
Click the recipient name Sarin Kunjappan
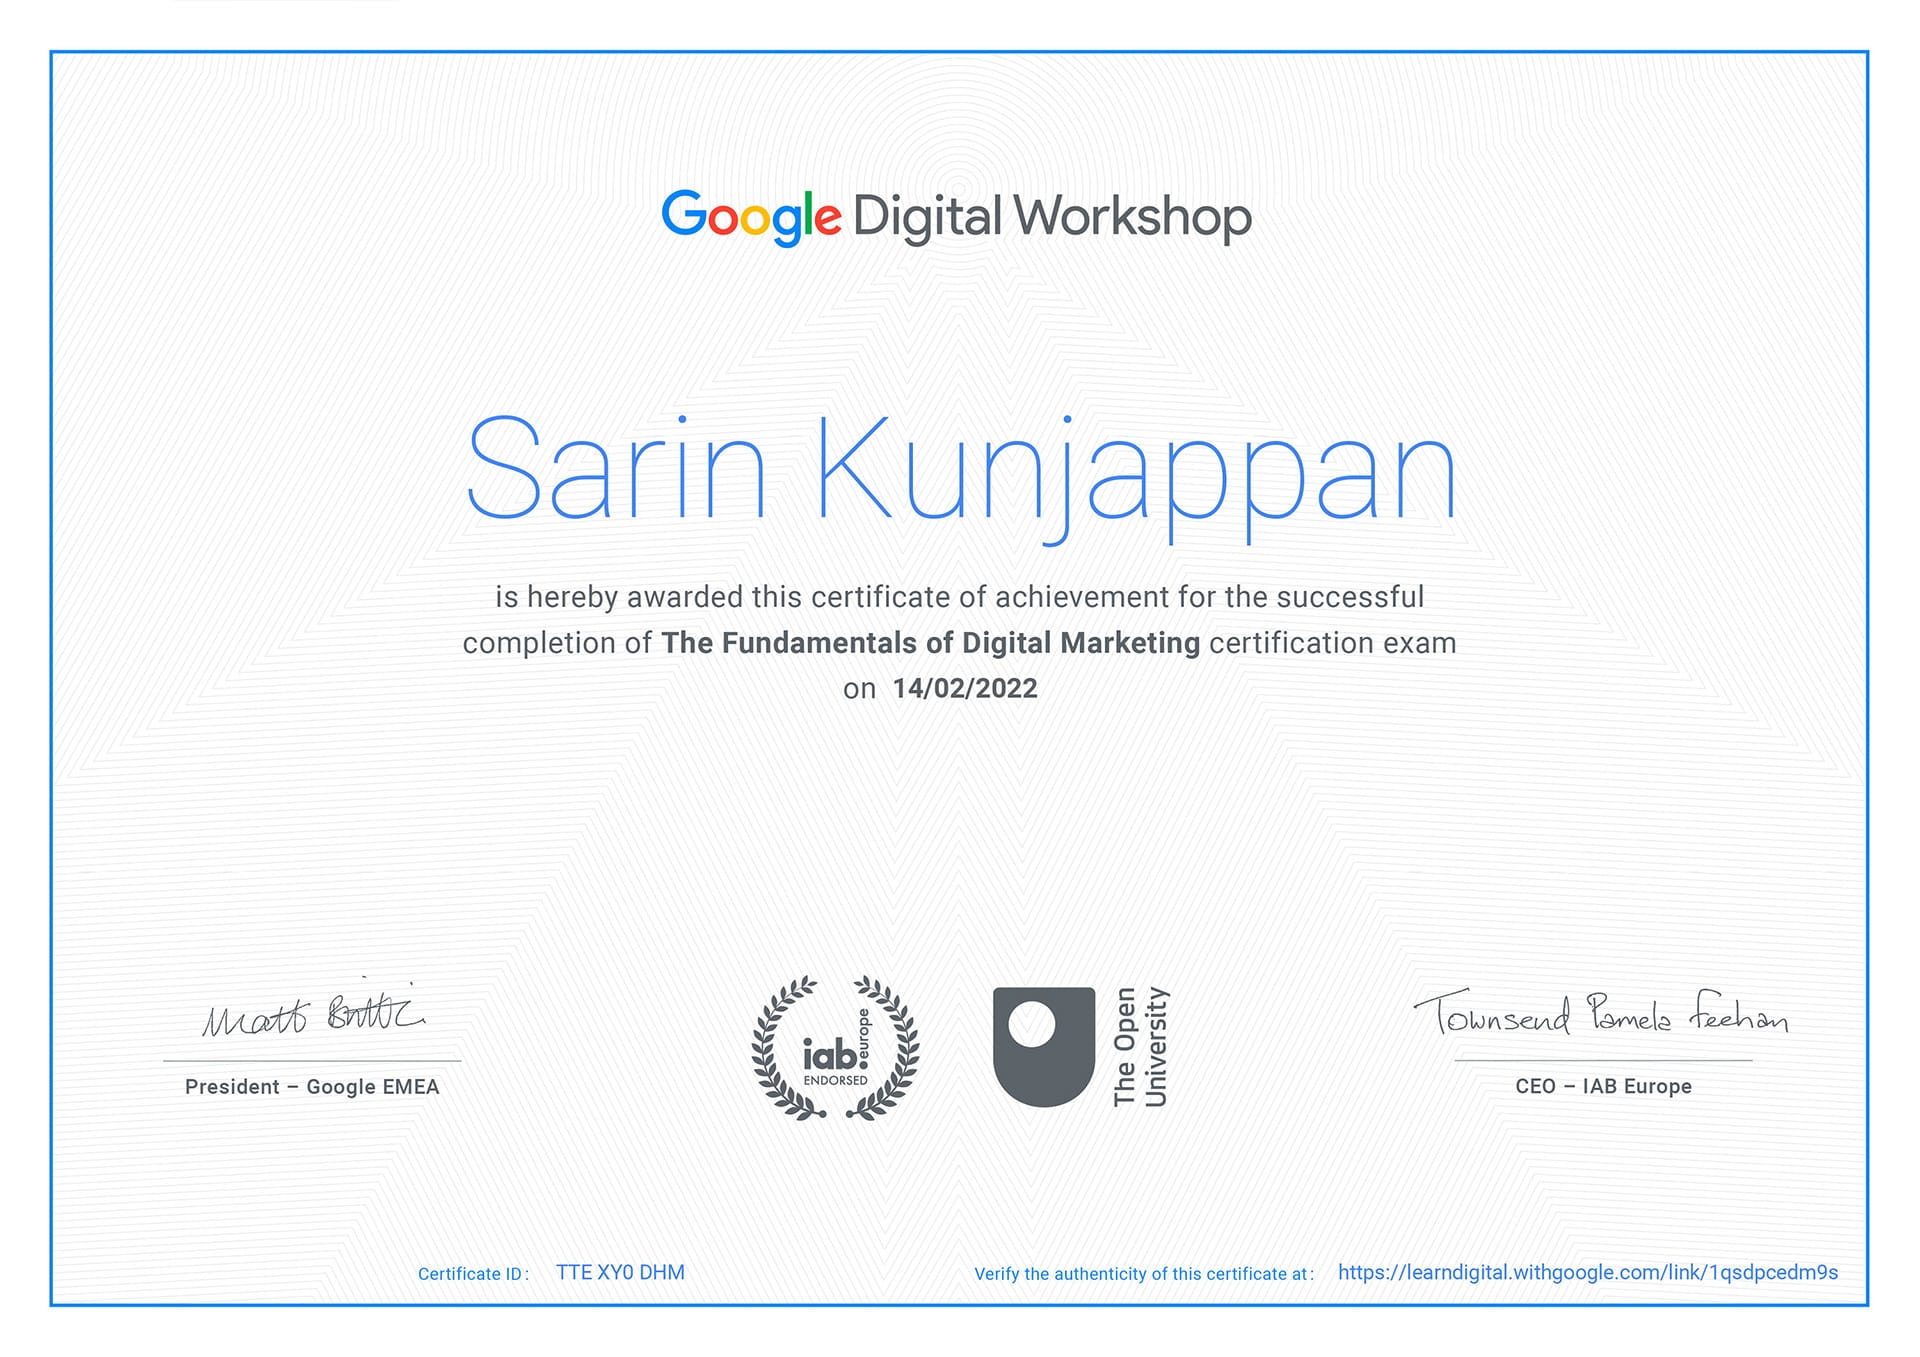point(960,470)
